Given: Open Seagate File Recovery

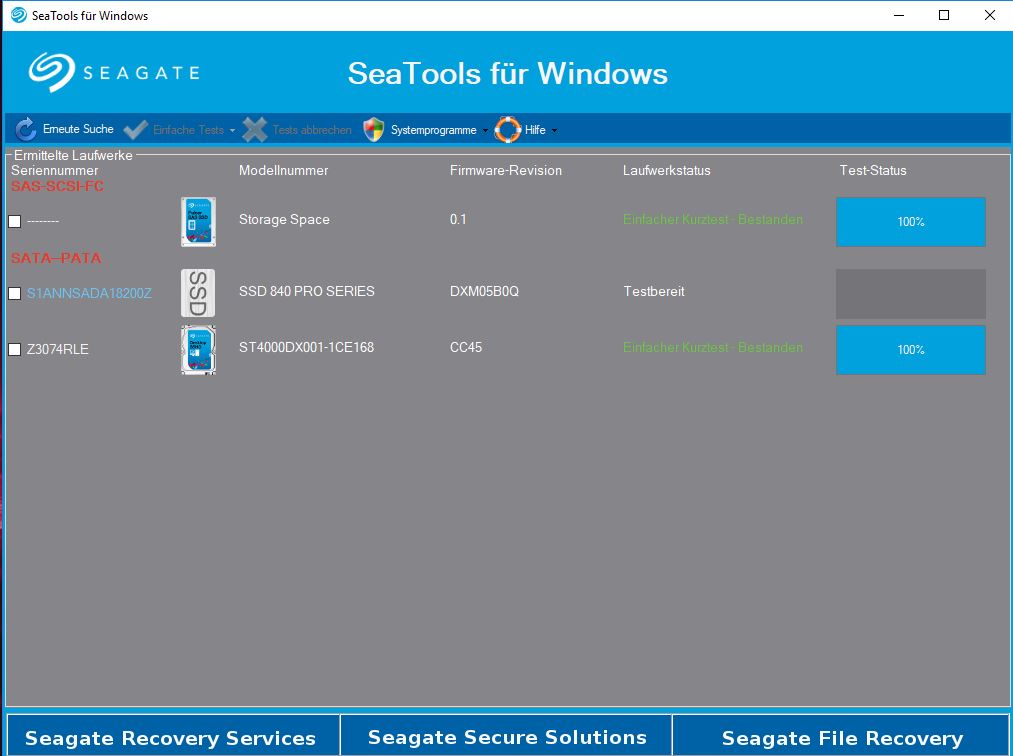Looking at the screenshot, I should coord(841,735).
